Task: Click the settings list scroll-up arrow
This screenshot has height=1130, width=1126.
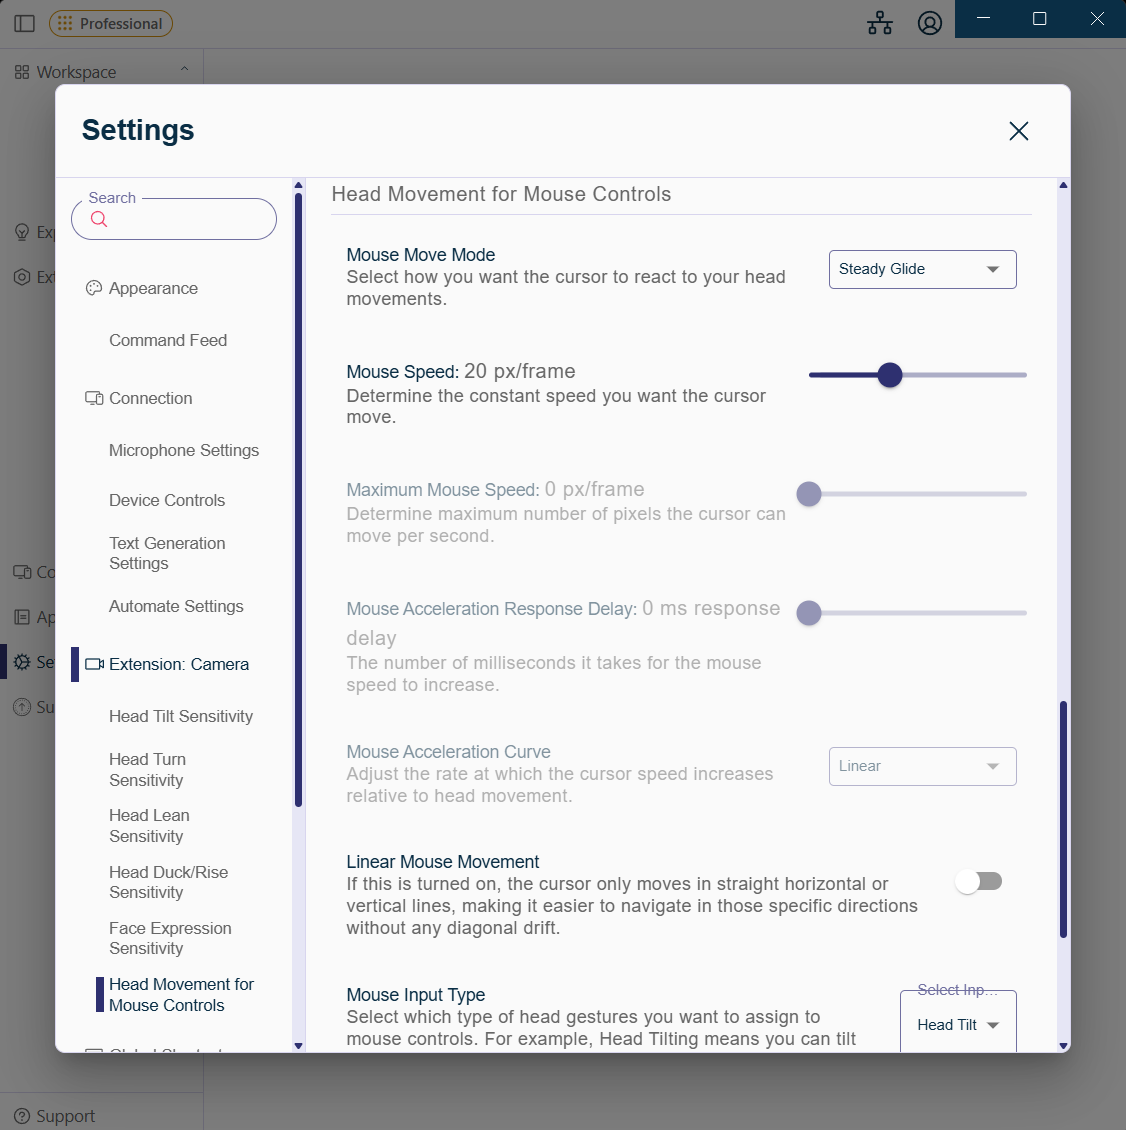Action: coord(298,185)
